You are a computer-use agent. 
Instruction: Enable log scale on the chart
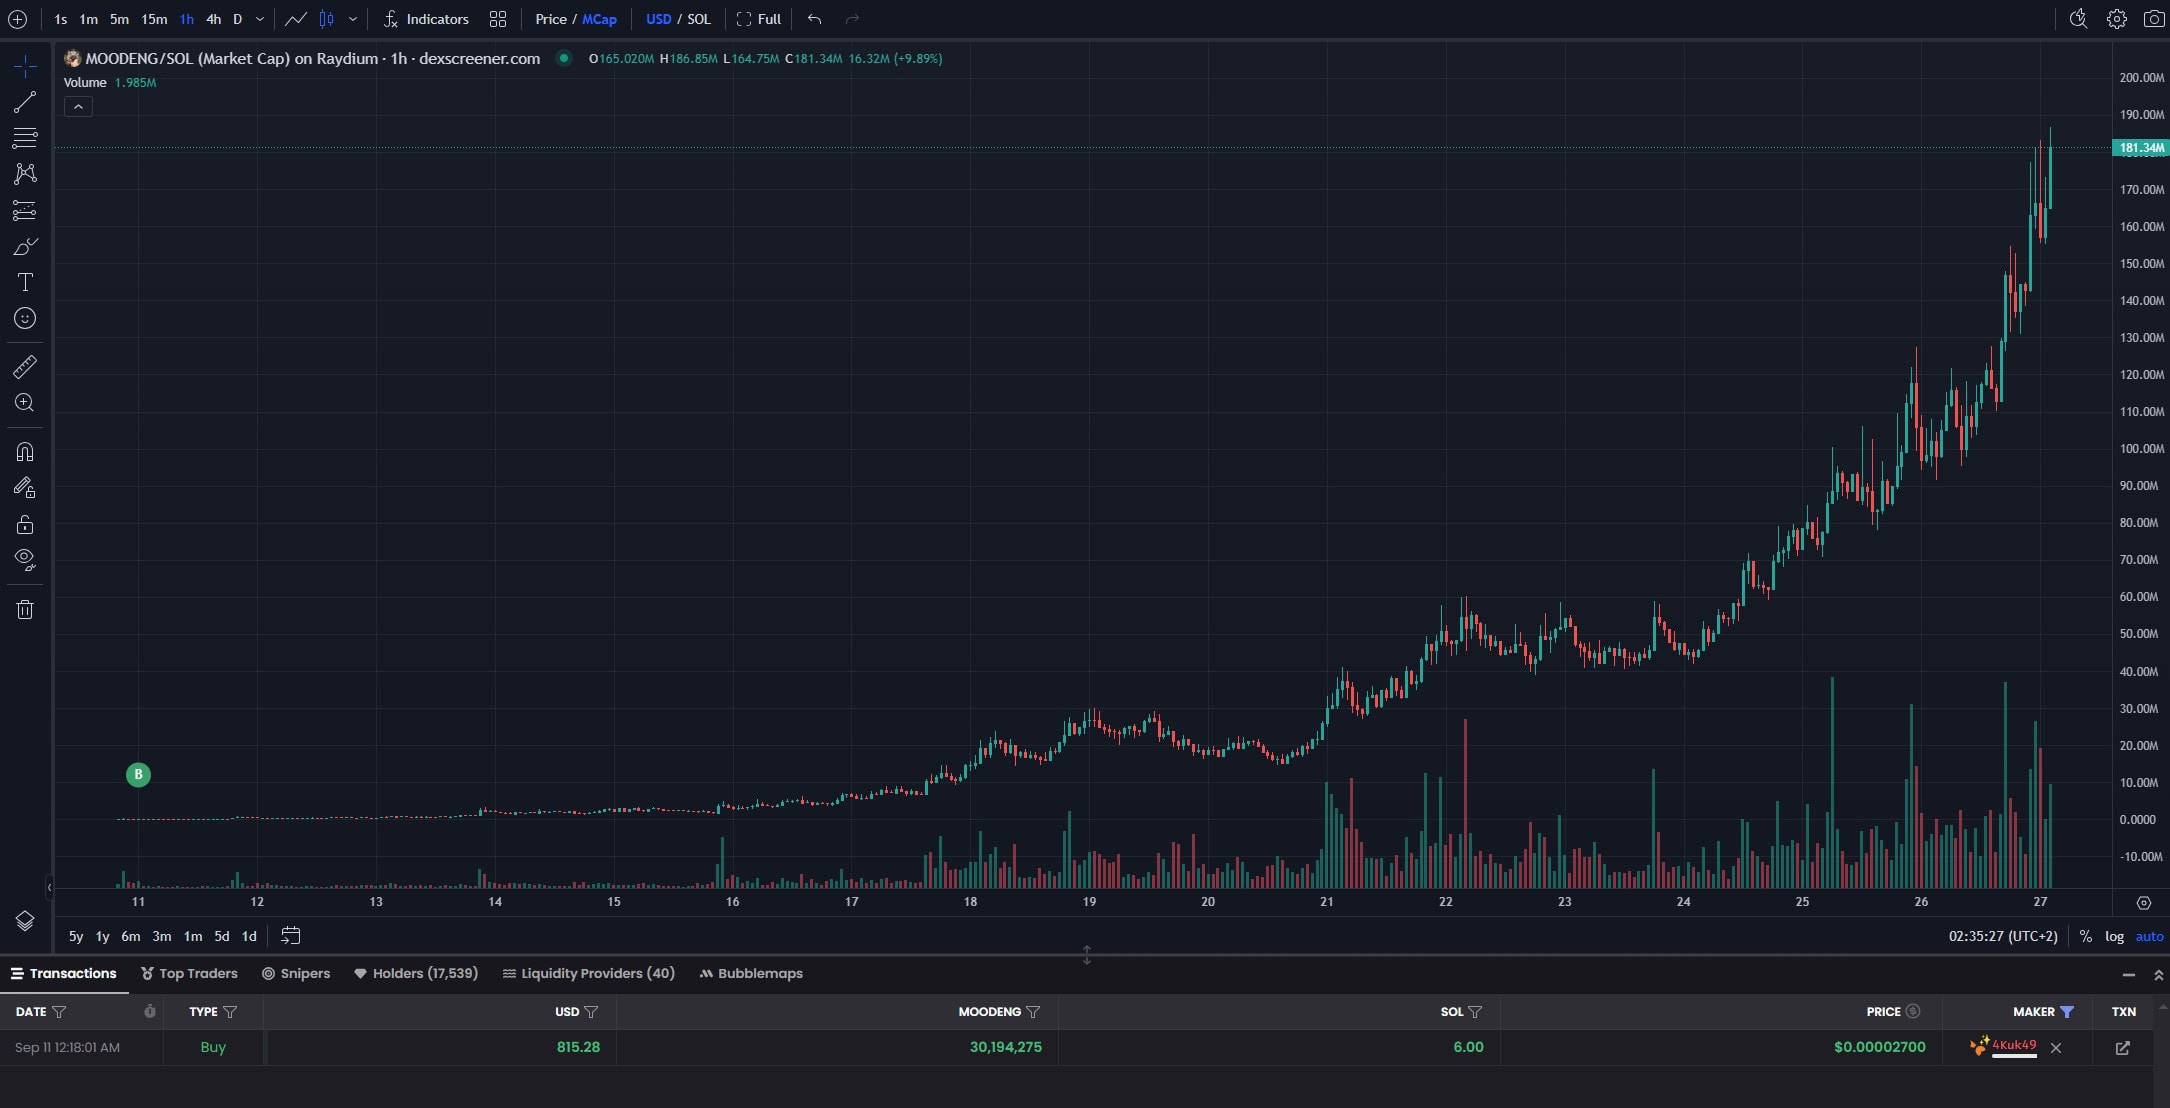2114,936
